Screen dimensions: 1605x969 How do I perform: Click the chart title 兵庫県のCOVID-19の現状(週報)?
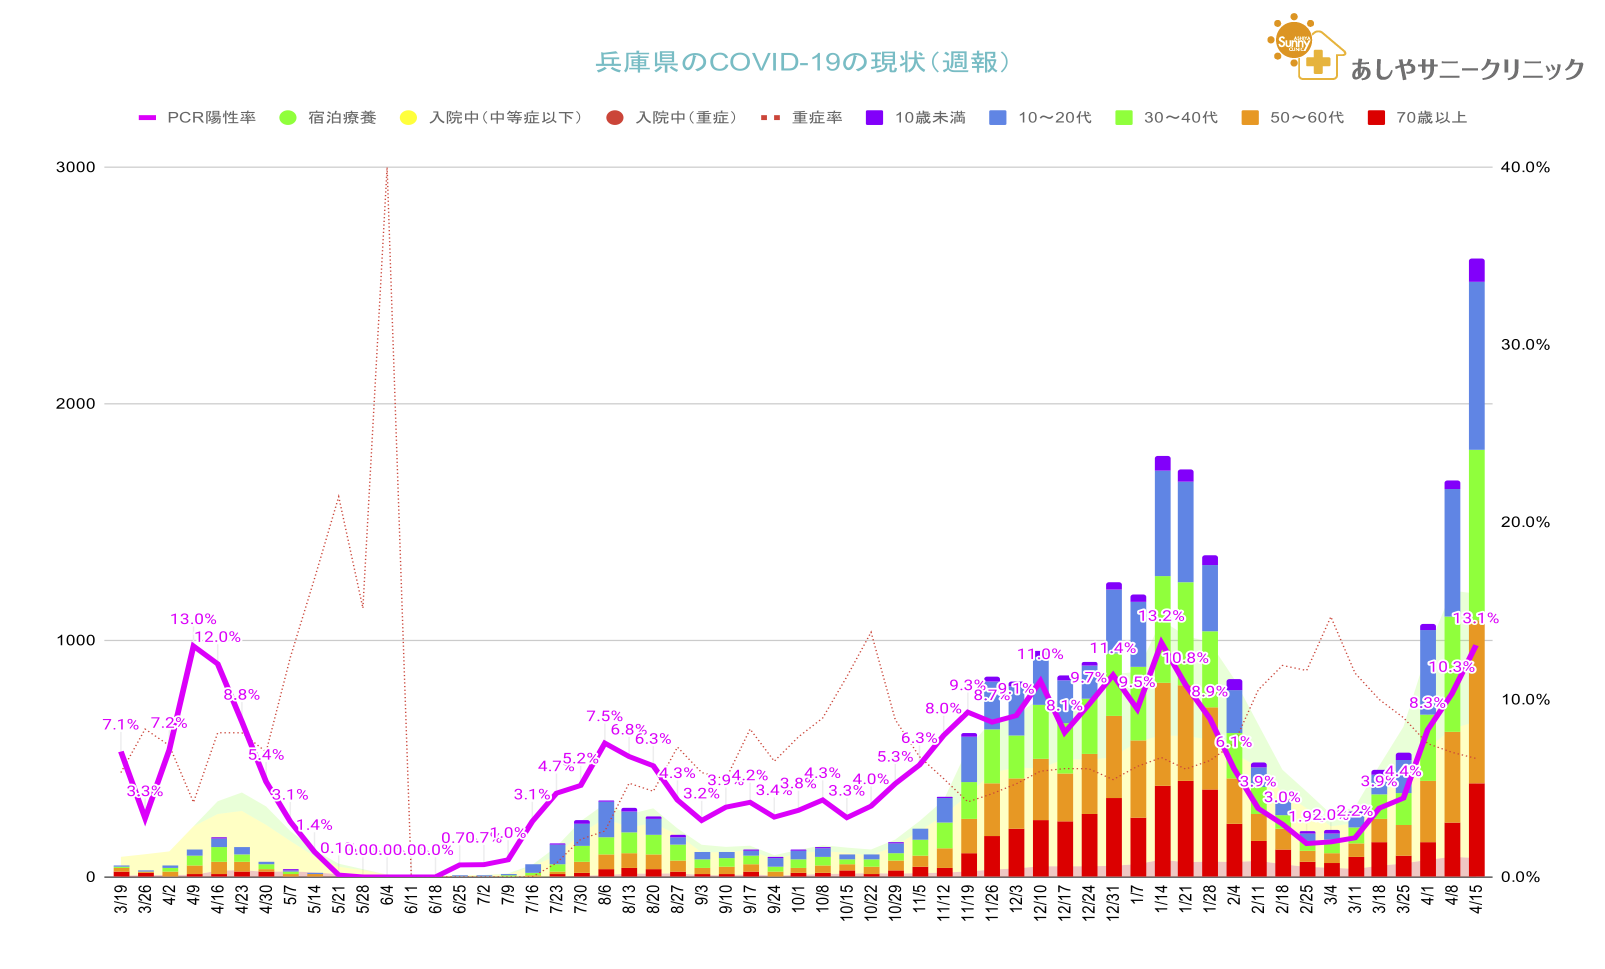[803, 62]
